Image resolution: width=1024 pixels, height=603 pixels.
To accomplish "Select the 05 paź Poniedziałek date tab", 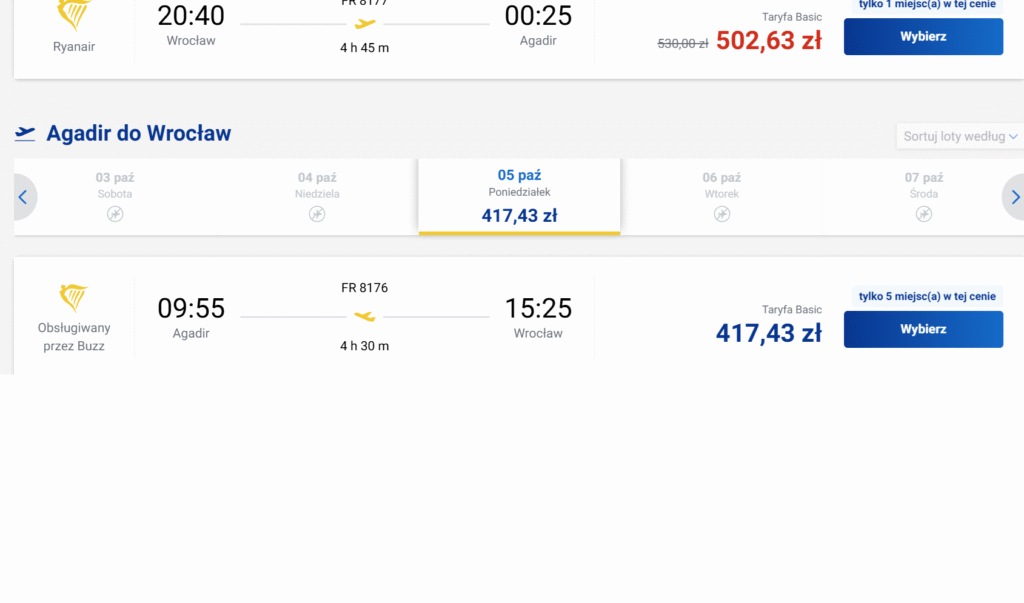I will (x=519, y=195).
